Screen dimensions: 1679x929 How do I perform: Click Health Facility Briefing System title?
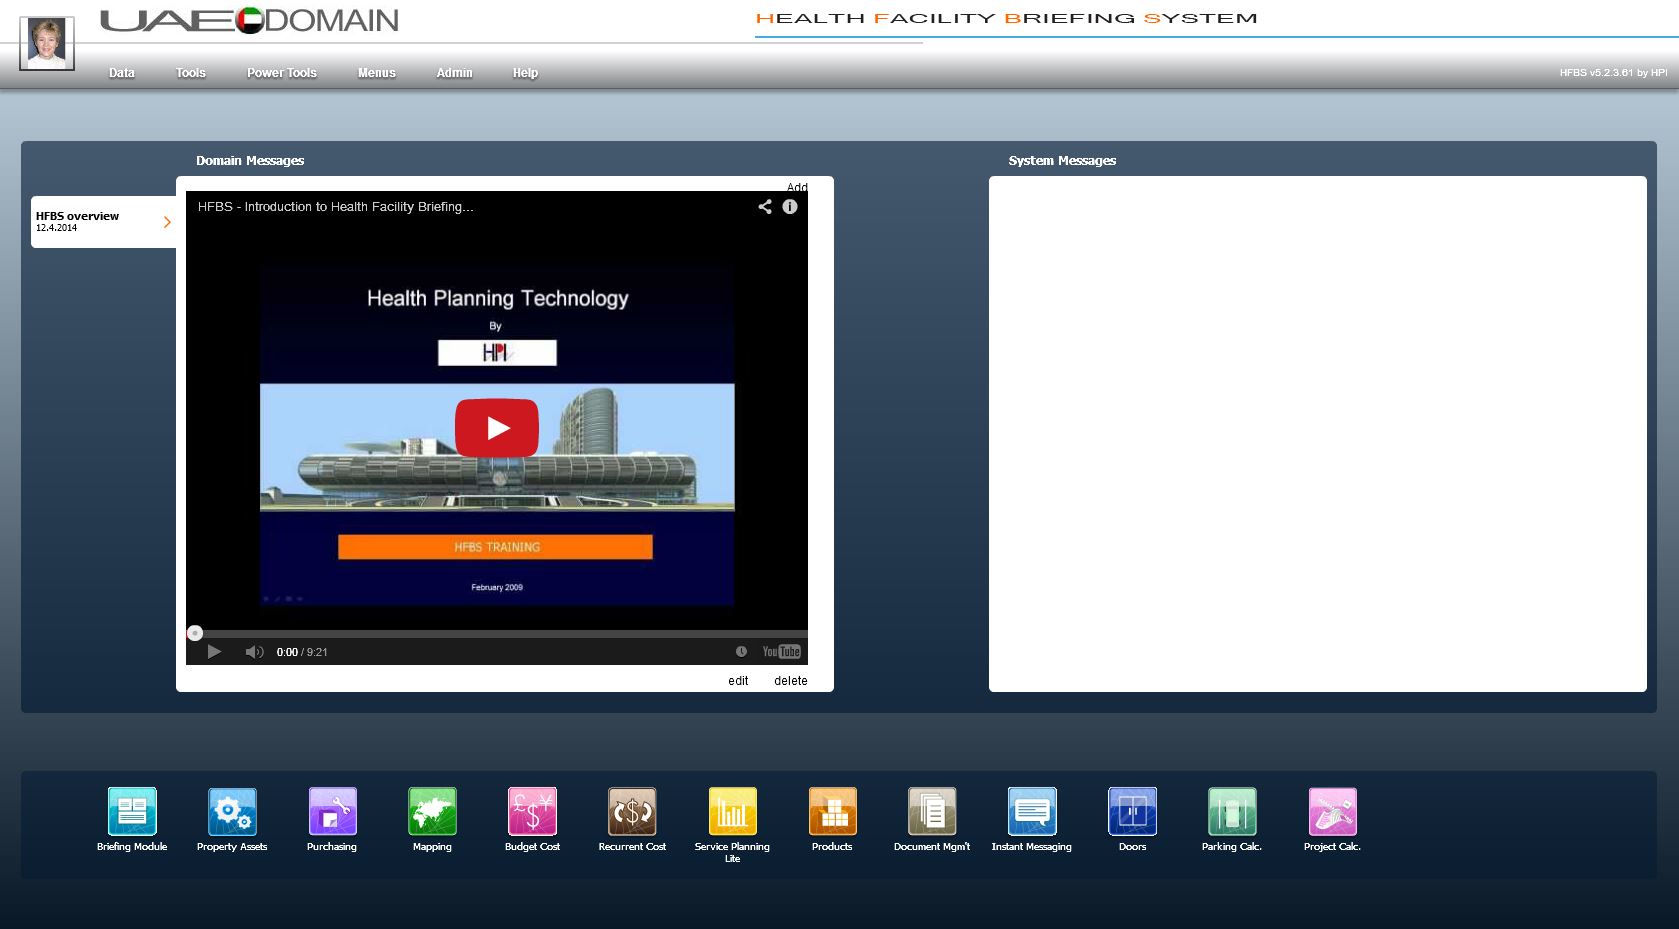click(x=1006, y=18)
